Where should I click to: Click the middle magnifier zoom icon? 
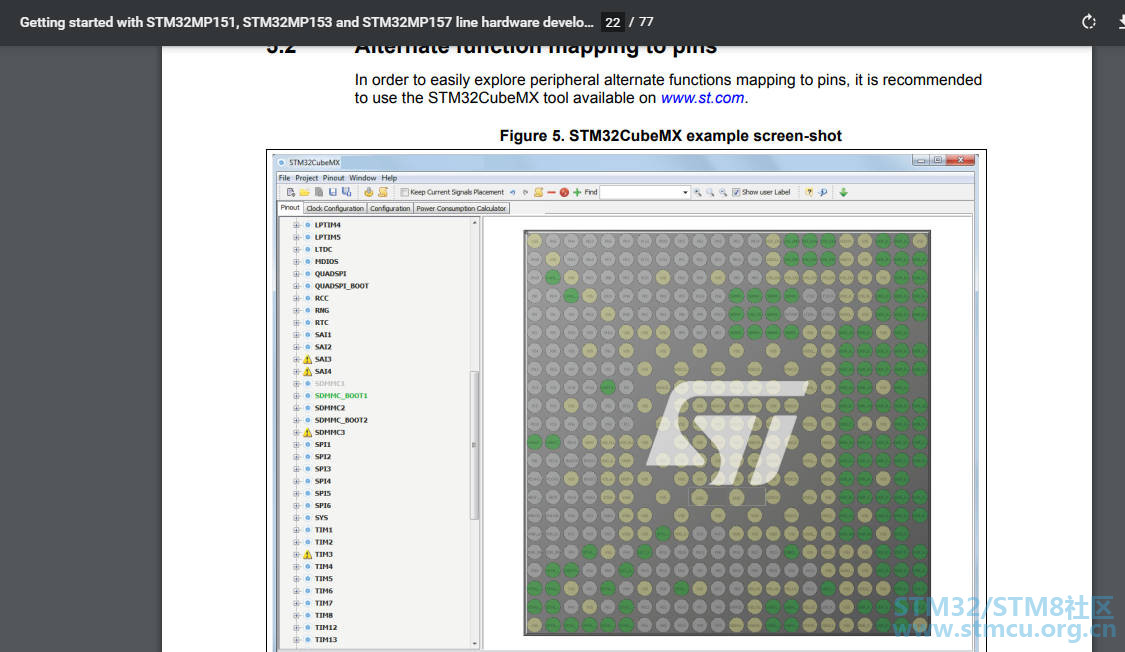[710, 192]
